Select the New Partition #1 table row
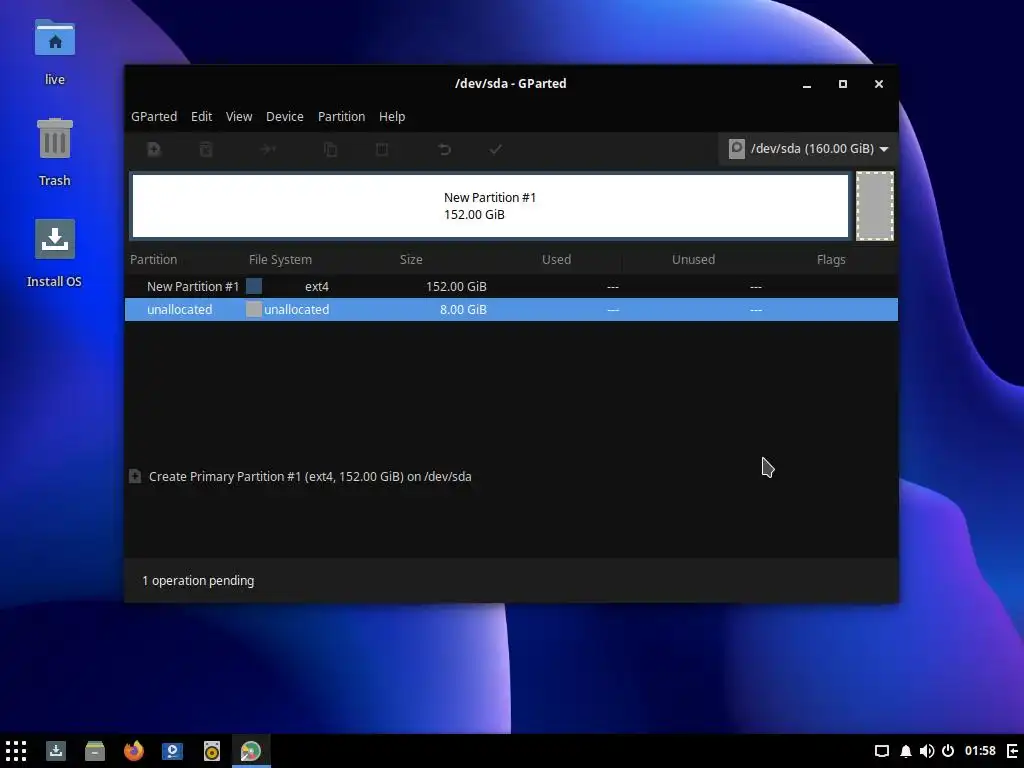The image size is (1024, 768). [511, 286]
